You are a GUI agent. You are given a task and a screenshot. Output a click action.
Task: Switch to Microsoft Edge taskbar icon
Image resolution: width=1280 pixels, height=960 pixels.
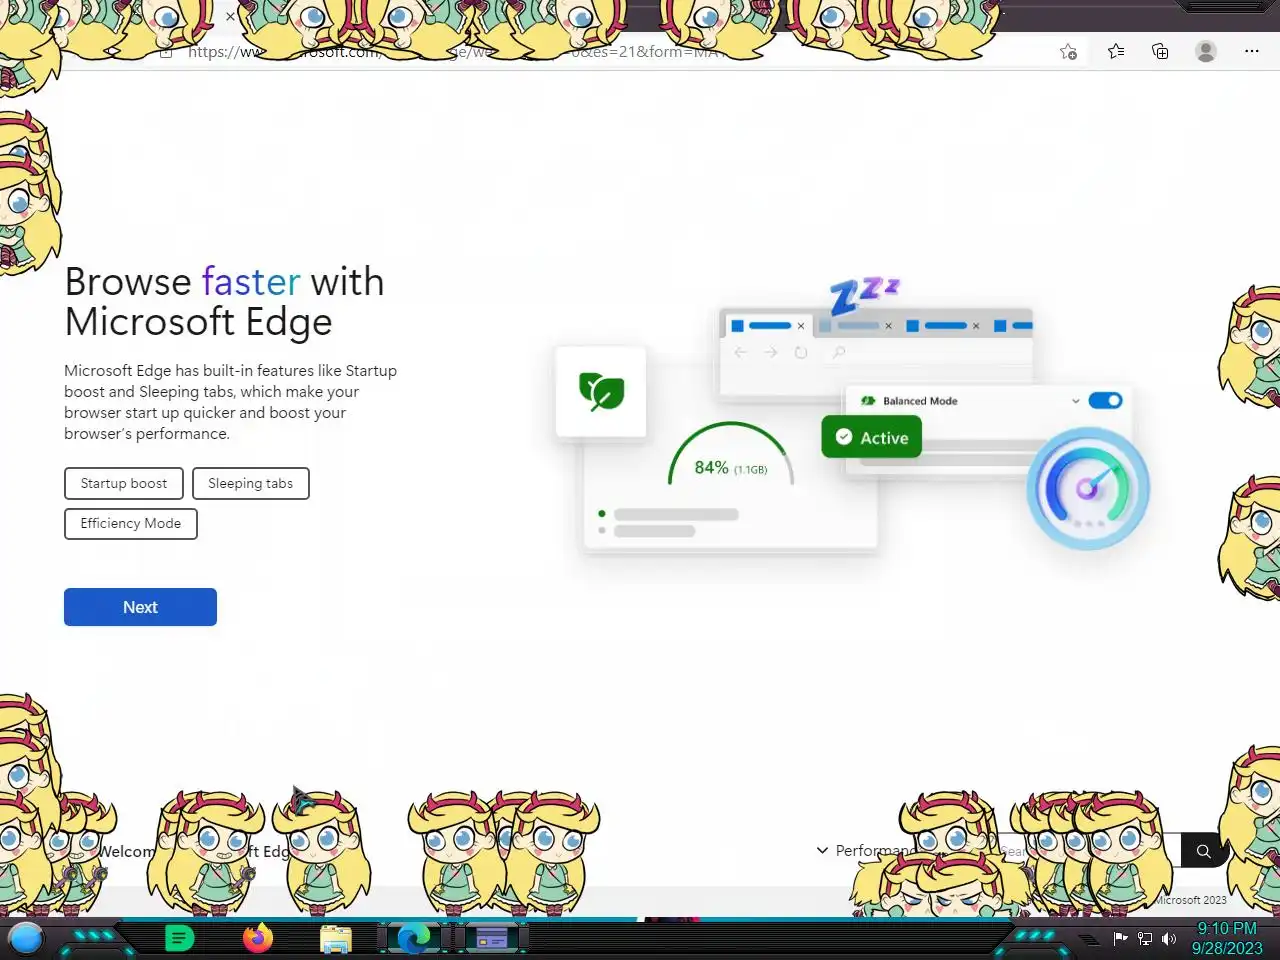pyautogui.click(x=413, y=938)
